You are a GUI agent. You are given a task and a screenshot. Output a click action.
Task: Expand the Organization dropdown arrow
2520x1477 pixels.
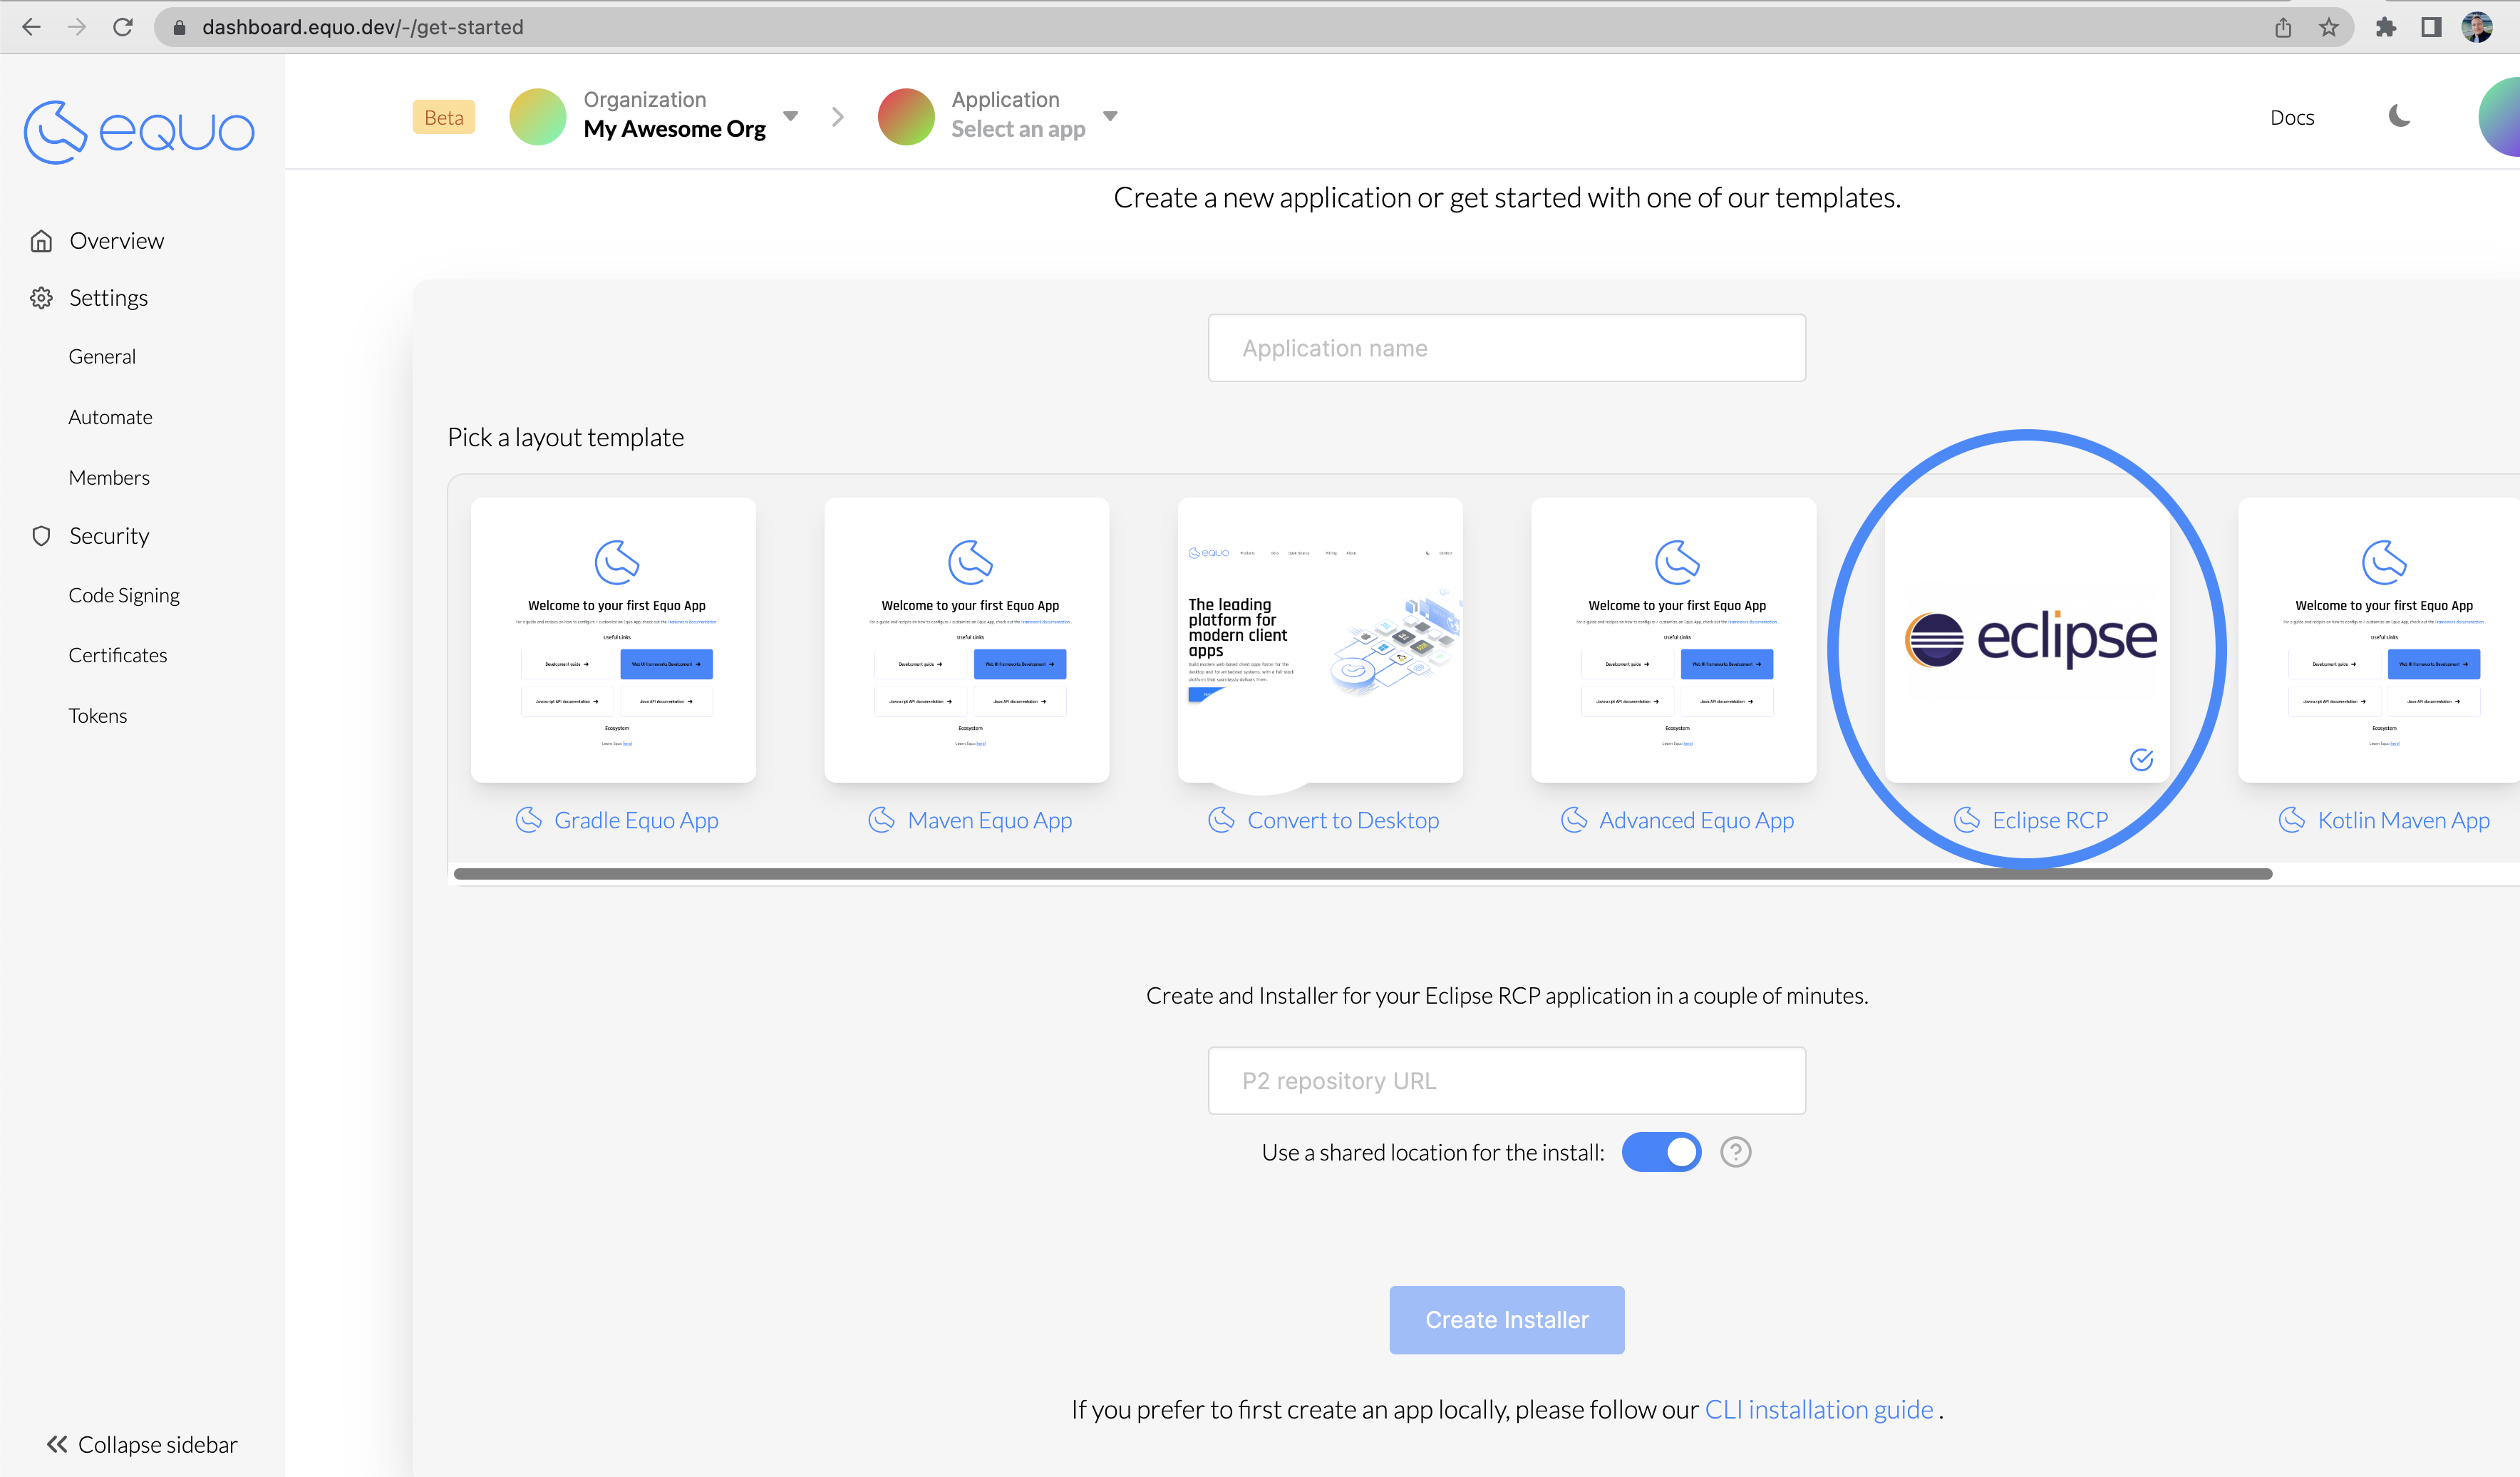791,116
